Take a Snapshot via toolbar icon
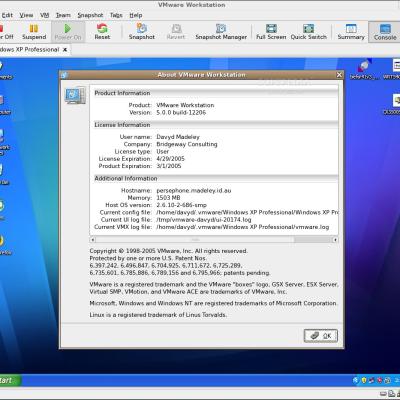The height and width of the screenshot is (400, 400). (x=142, y=32)
